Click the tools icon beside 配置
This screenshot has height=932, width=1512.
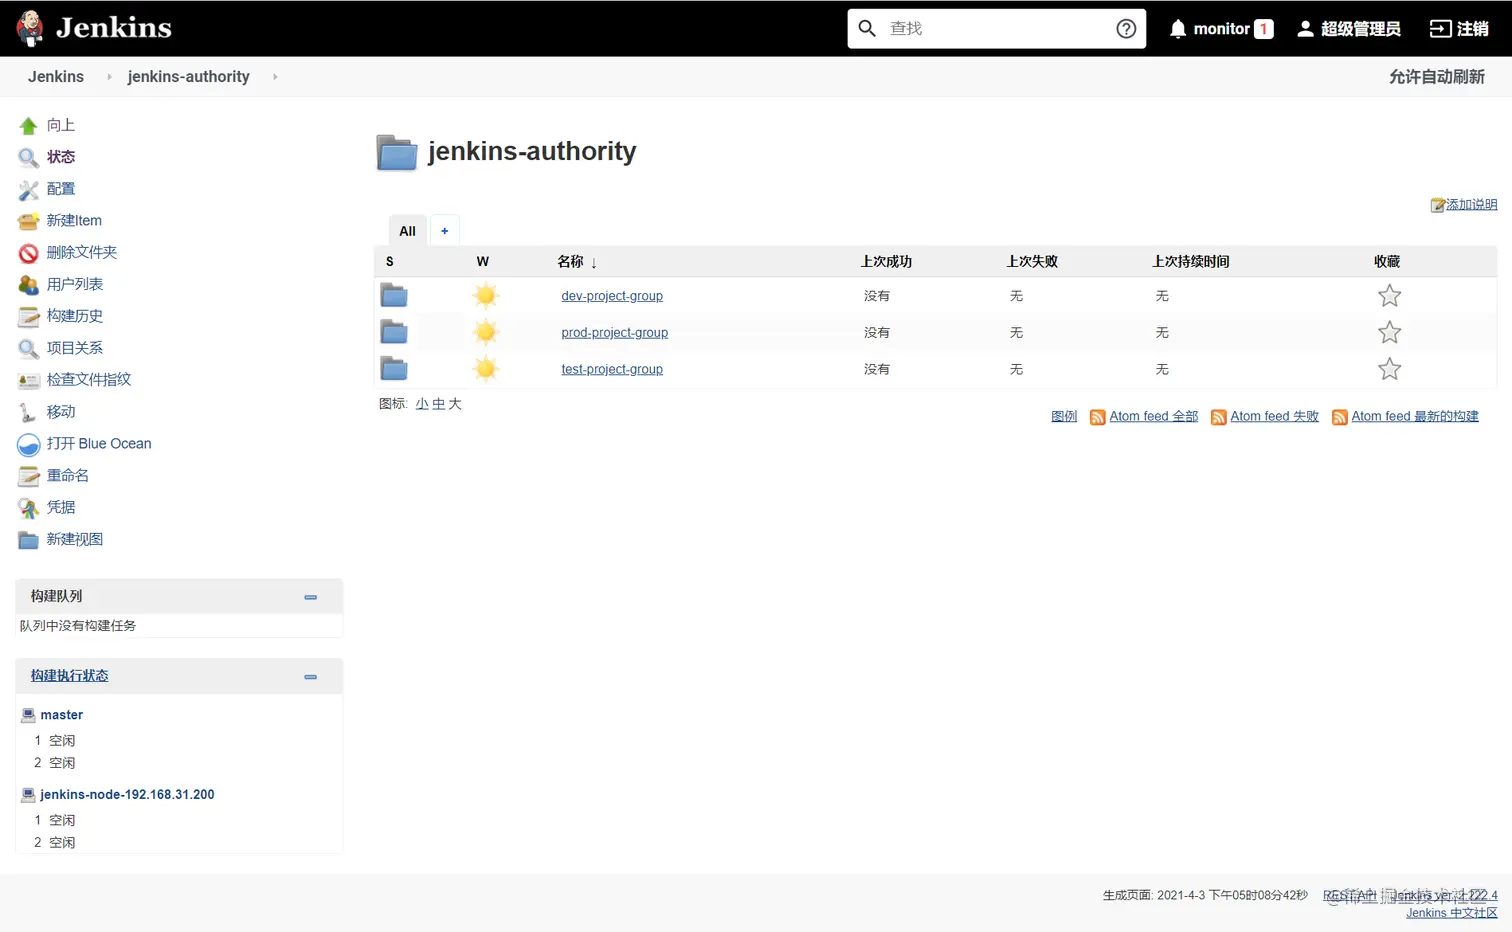(x=28, y=189)
